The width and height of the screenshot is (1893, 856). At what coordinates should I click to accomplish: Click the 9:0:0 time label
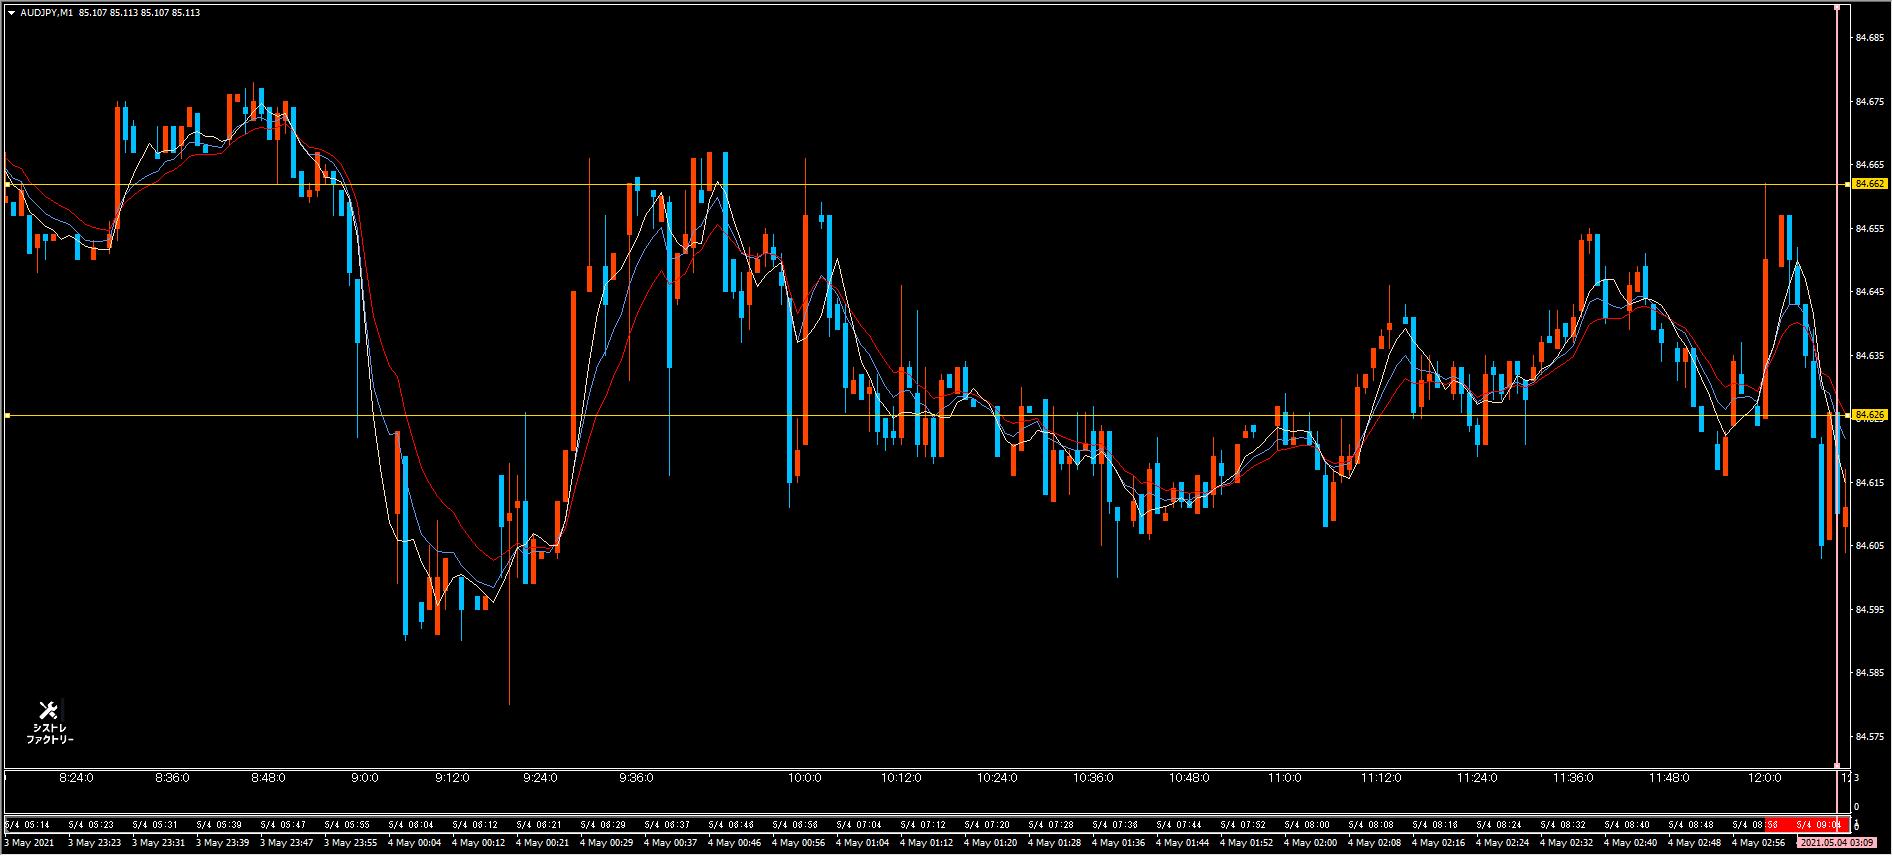[365, 778]
